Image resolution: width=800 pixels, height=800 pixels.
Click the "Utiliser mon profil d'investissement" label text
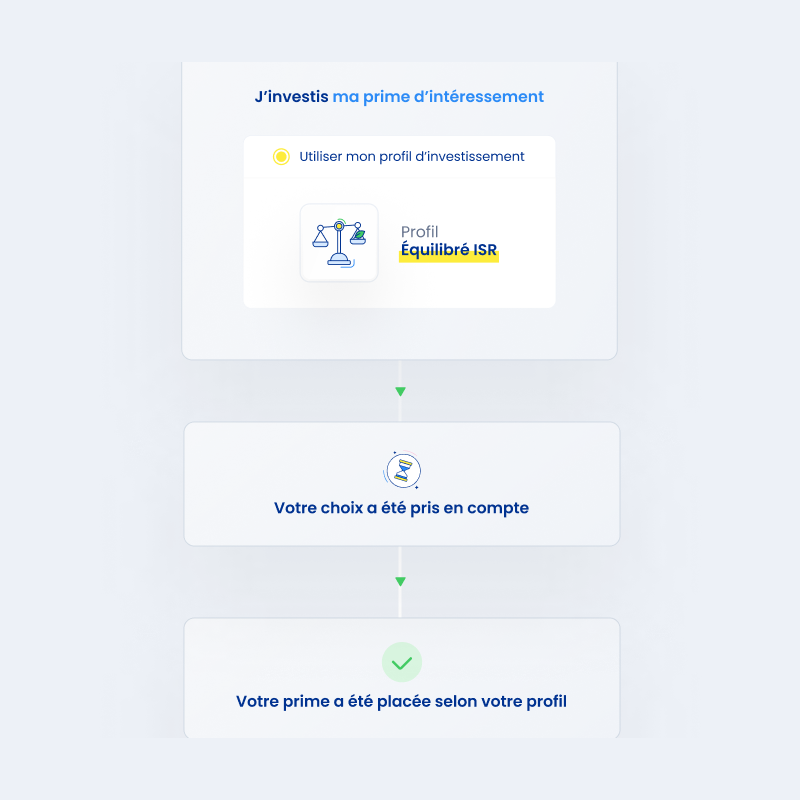coord(411,157)
